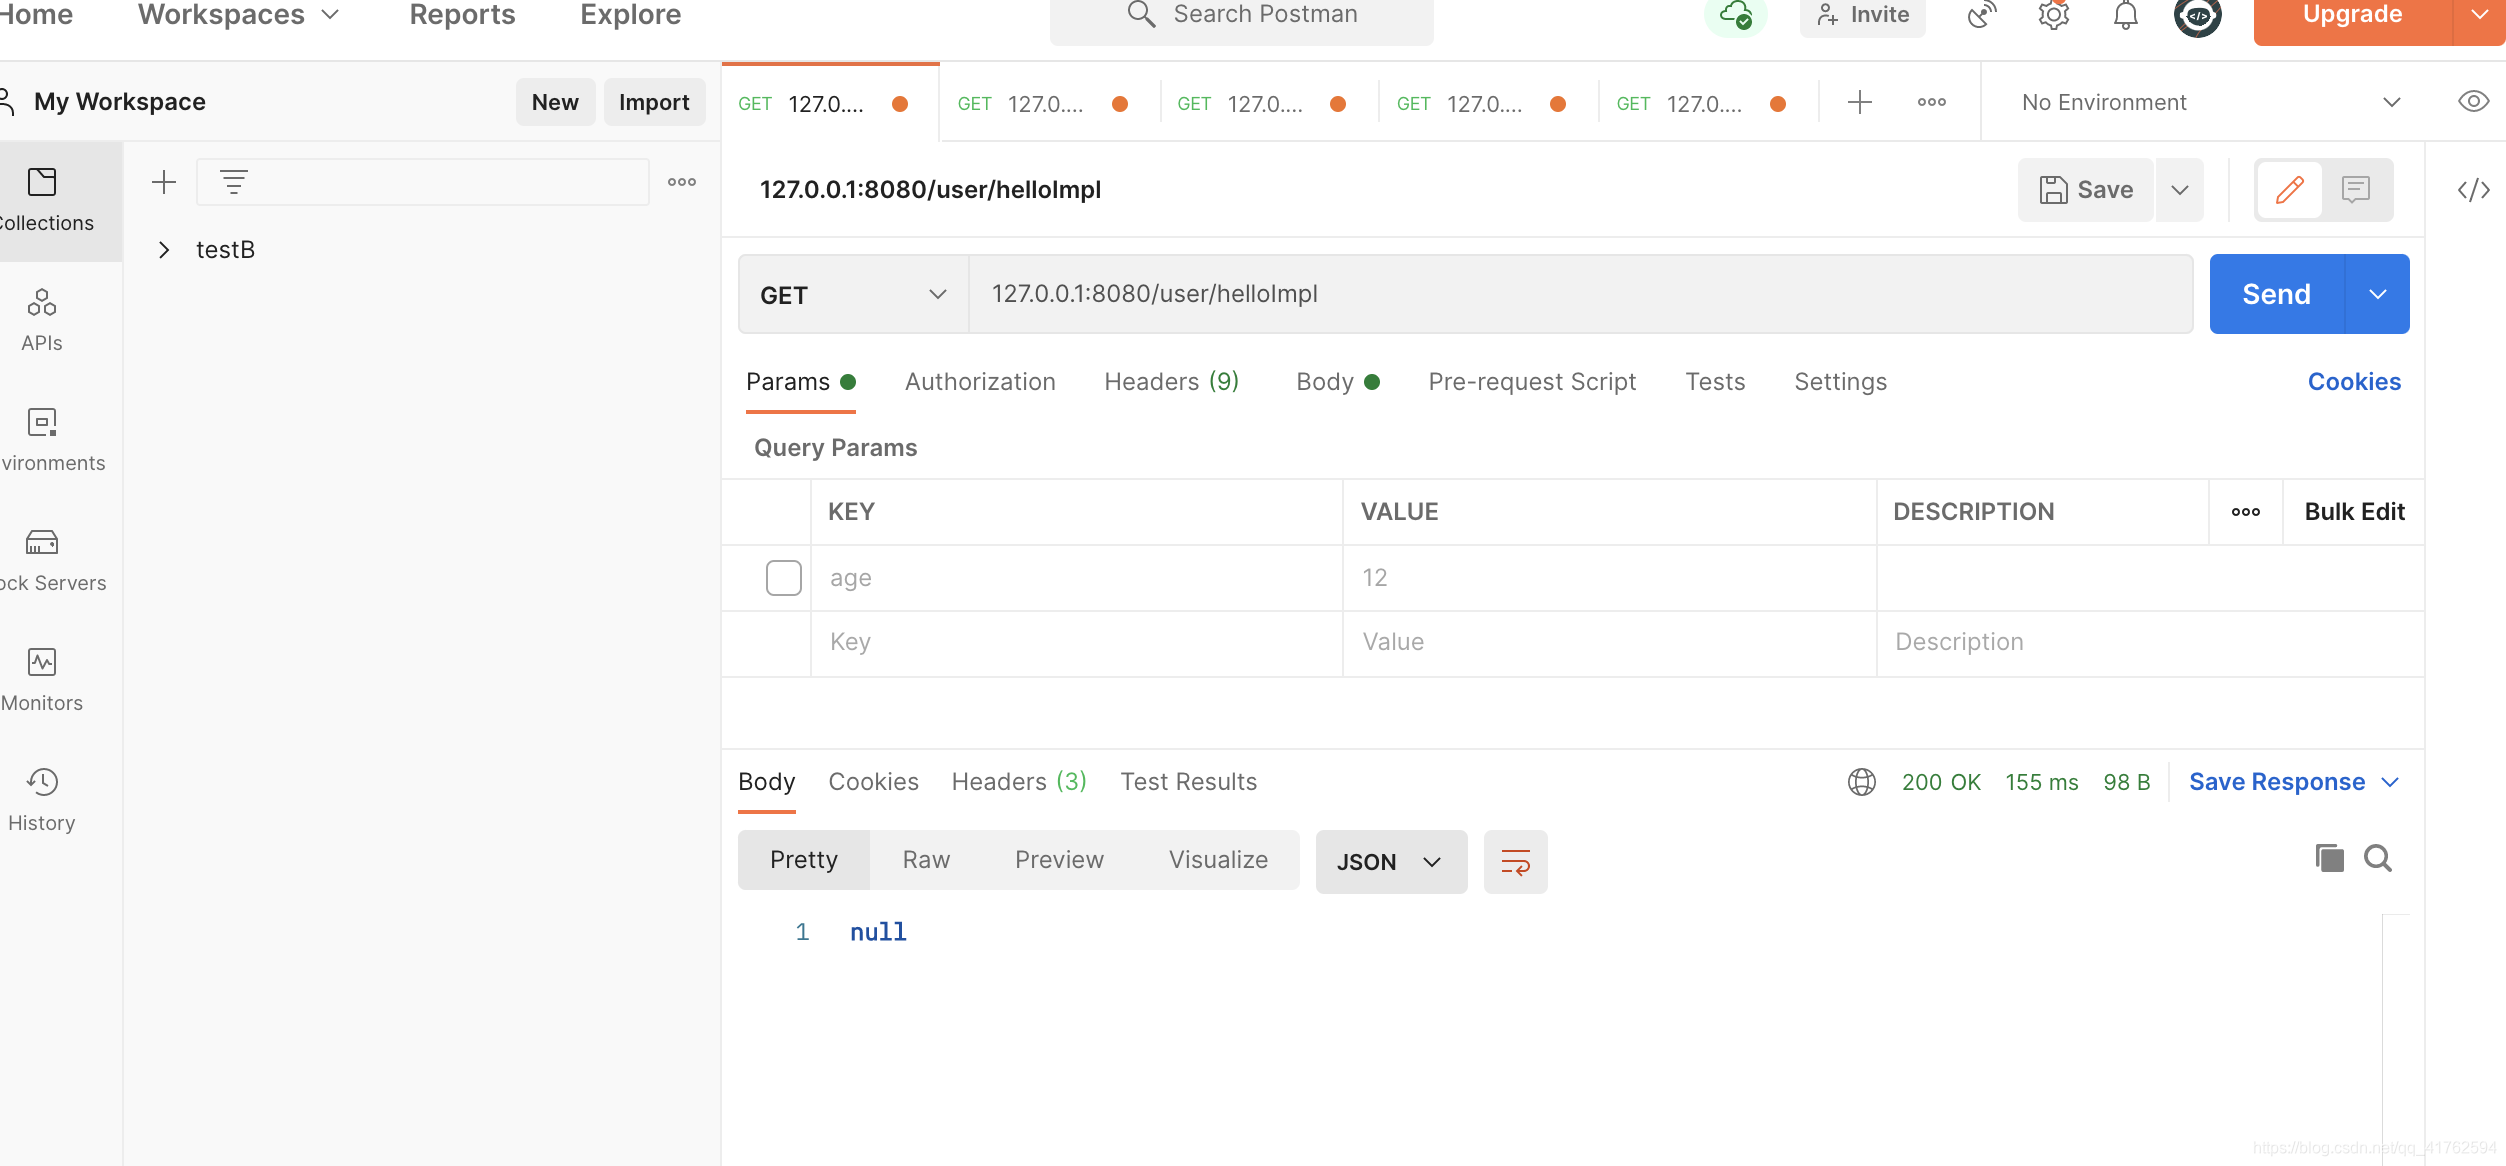
Task: Search in the response body
Action: coord(2377,858)
